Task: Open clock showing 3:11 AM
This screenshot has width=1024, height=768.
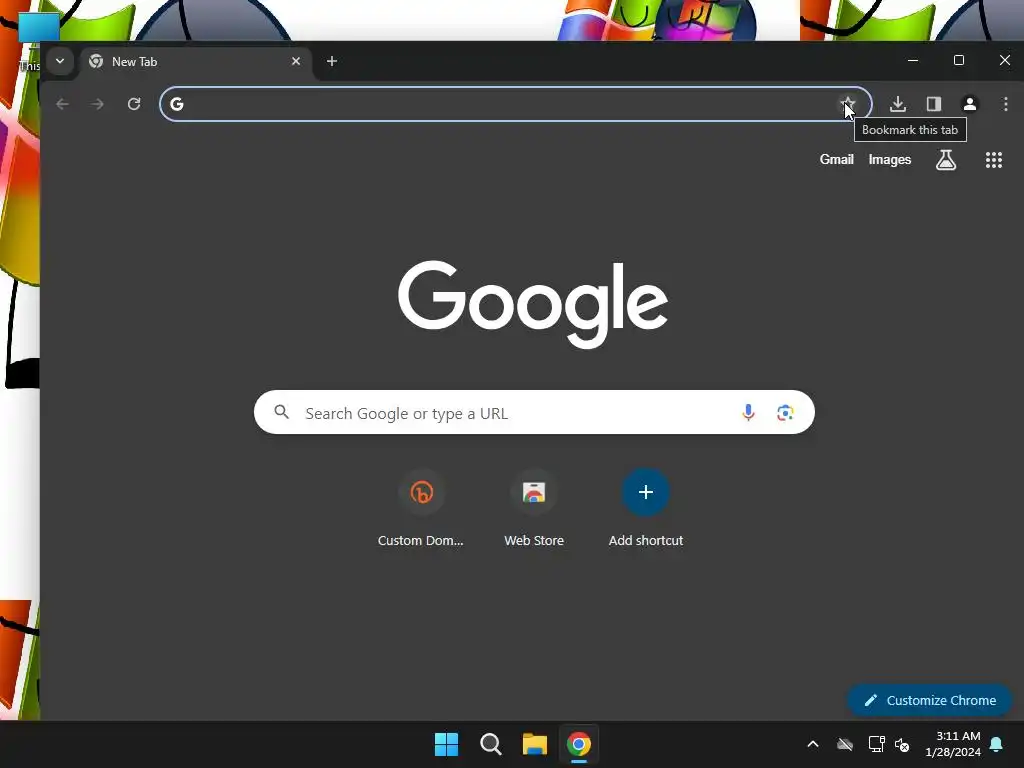Action: 953,744
